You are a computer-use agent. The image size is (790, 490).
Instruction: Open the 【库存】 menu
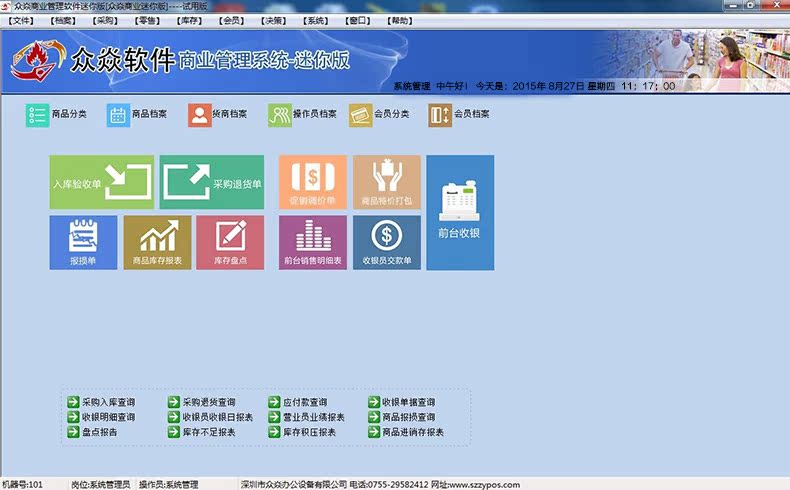pos(189,21)
